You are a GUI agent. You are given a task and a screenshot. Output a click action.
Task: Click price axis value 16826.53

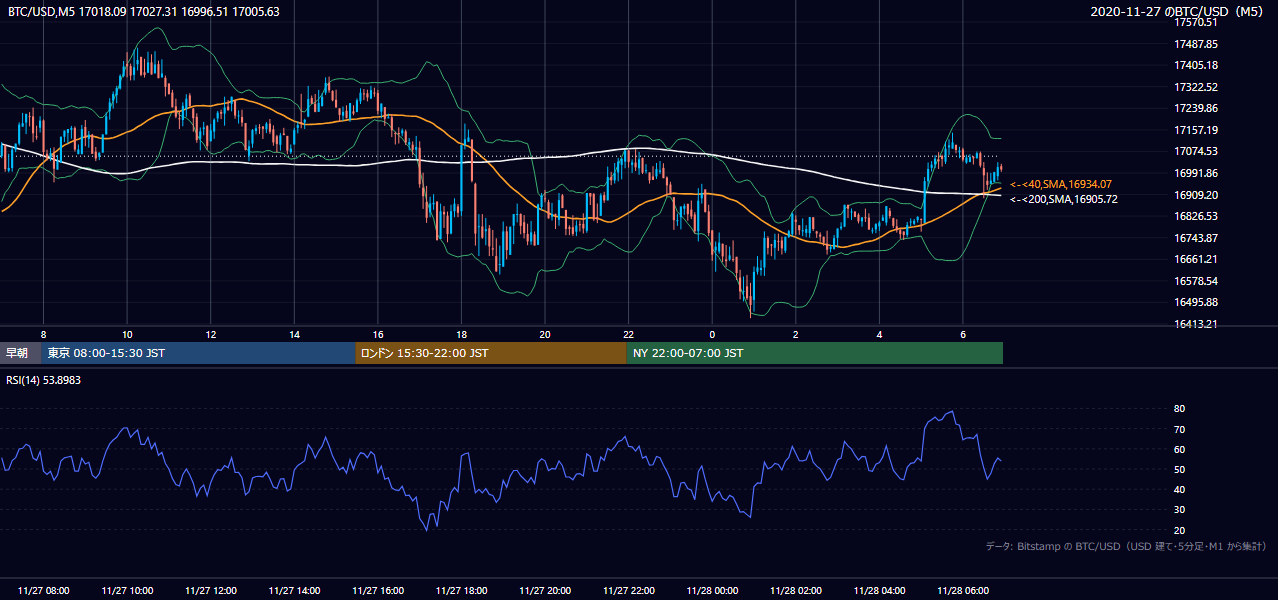pos(1196,216)
